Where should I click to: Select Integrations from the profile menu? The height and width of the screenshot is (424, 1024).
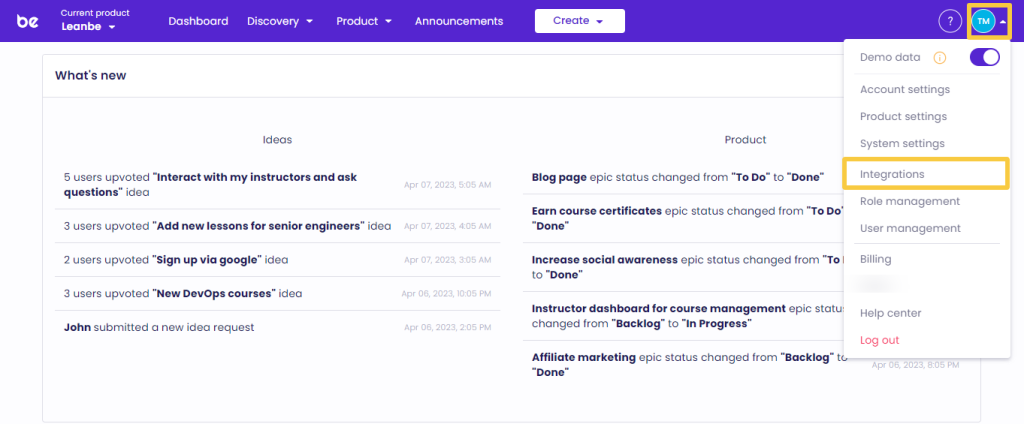click(892, 174)
